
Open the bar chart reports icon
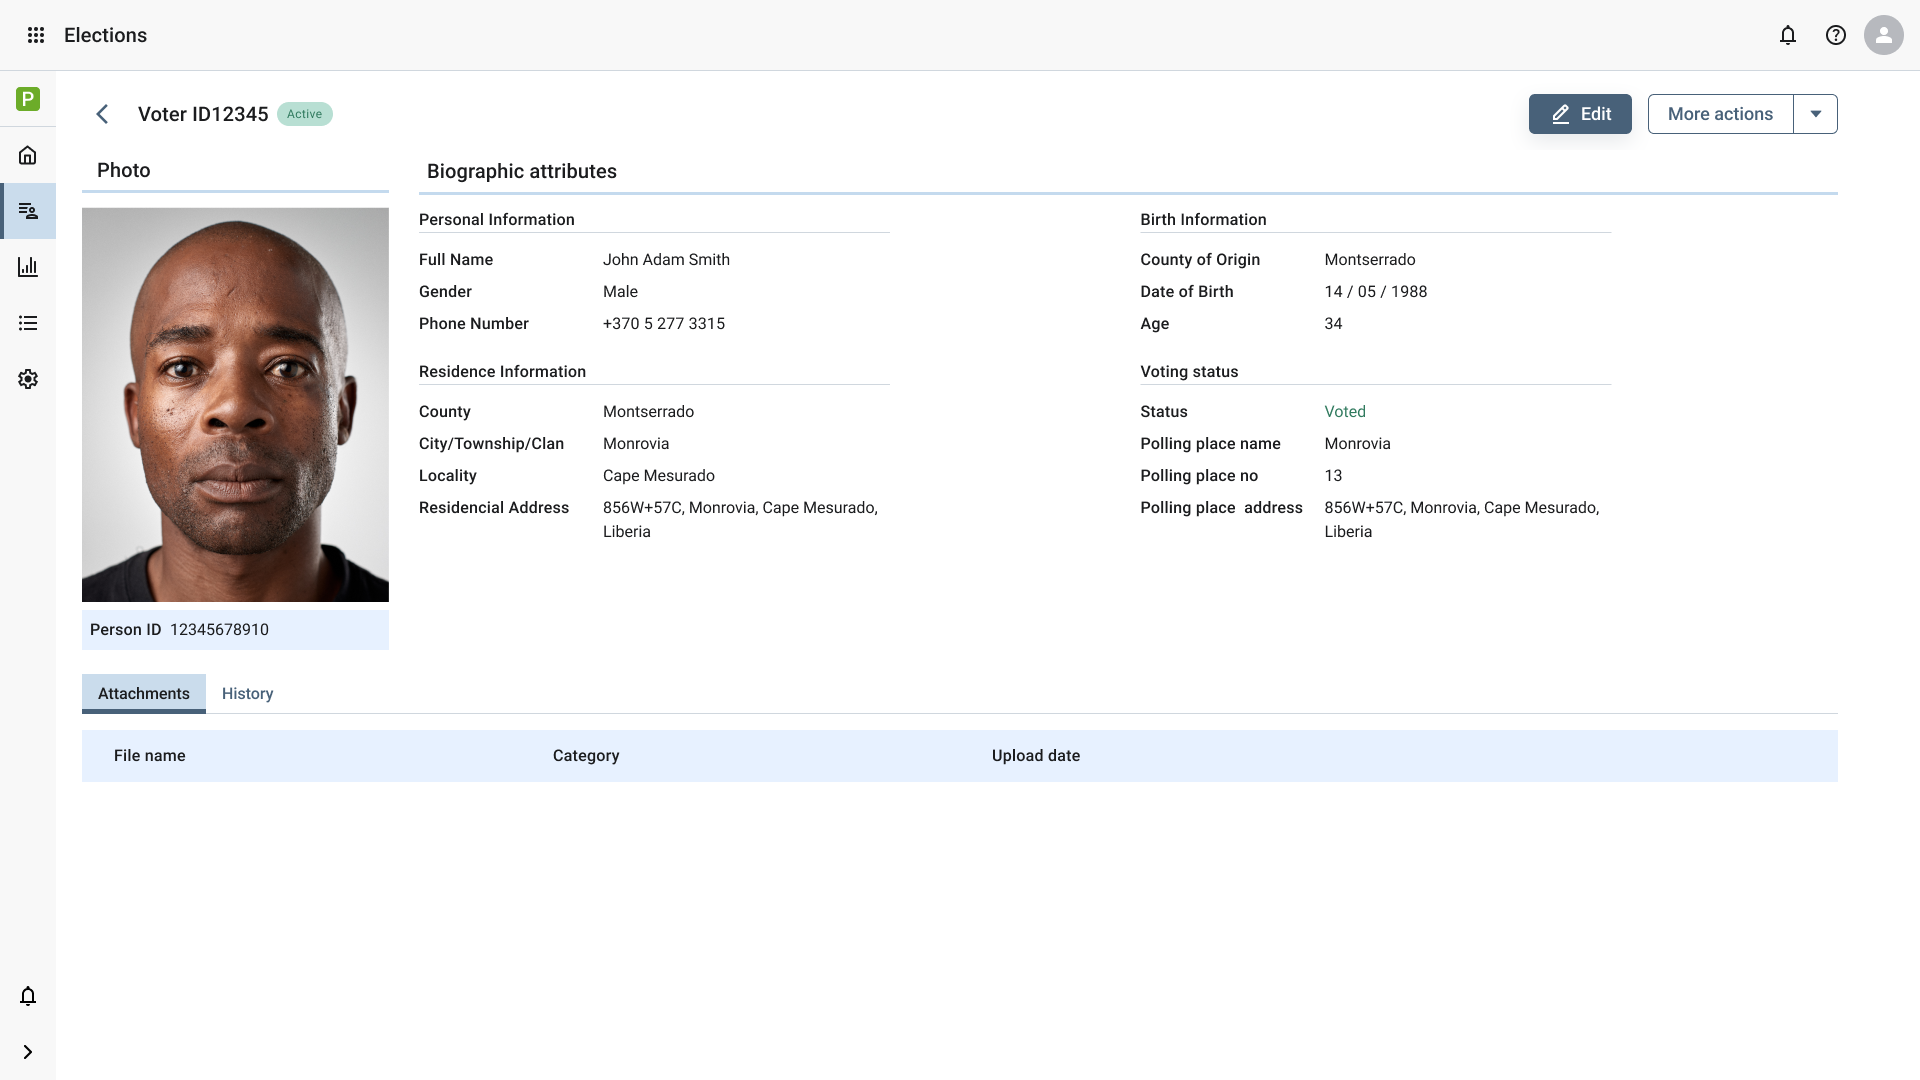[x=28, y=267]
